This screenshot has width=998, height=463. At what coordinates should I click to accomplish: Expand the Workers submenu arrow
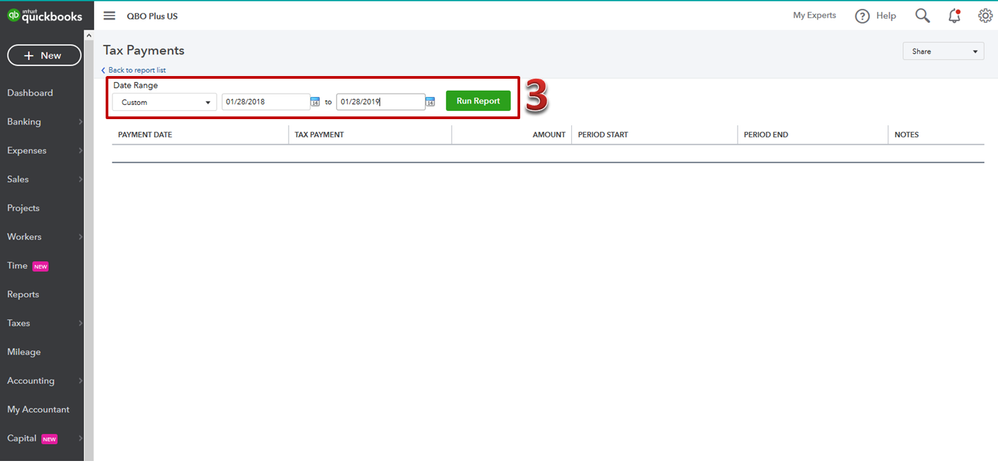80,237
